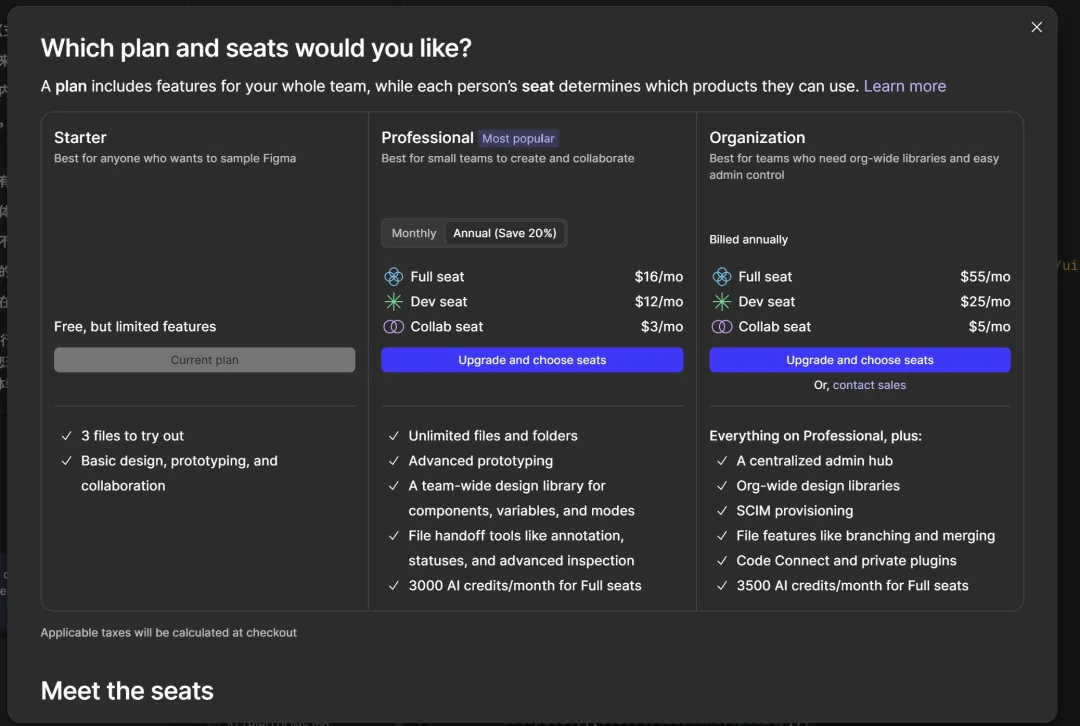Click the Most popular badge
The image size is (1080, 726).
[518, 139]
